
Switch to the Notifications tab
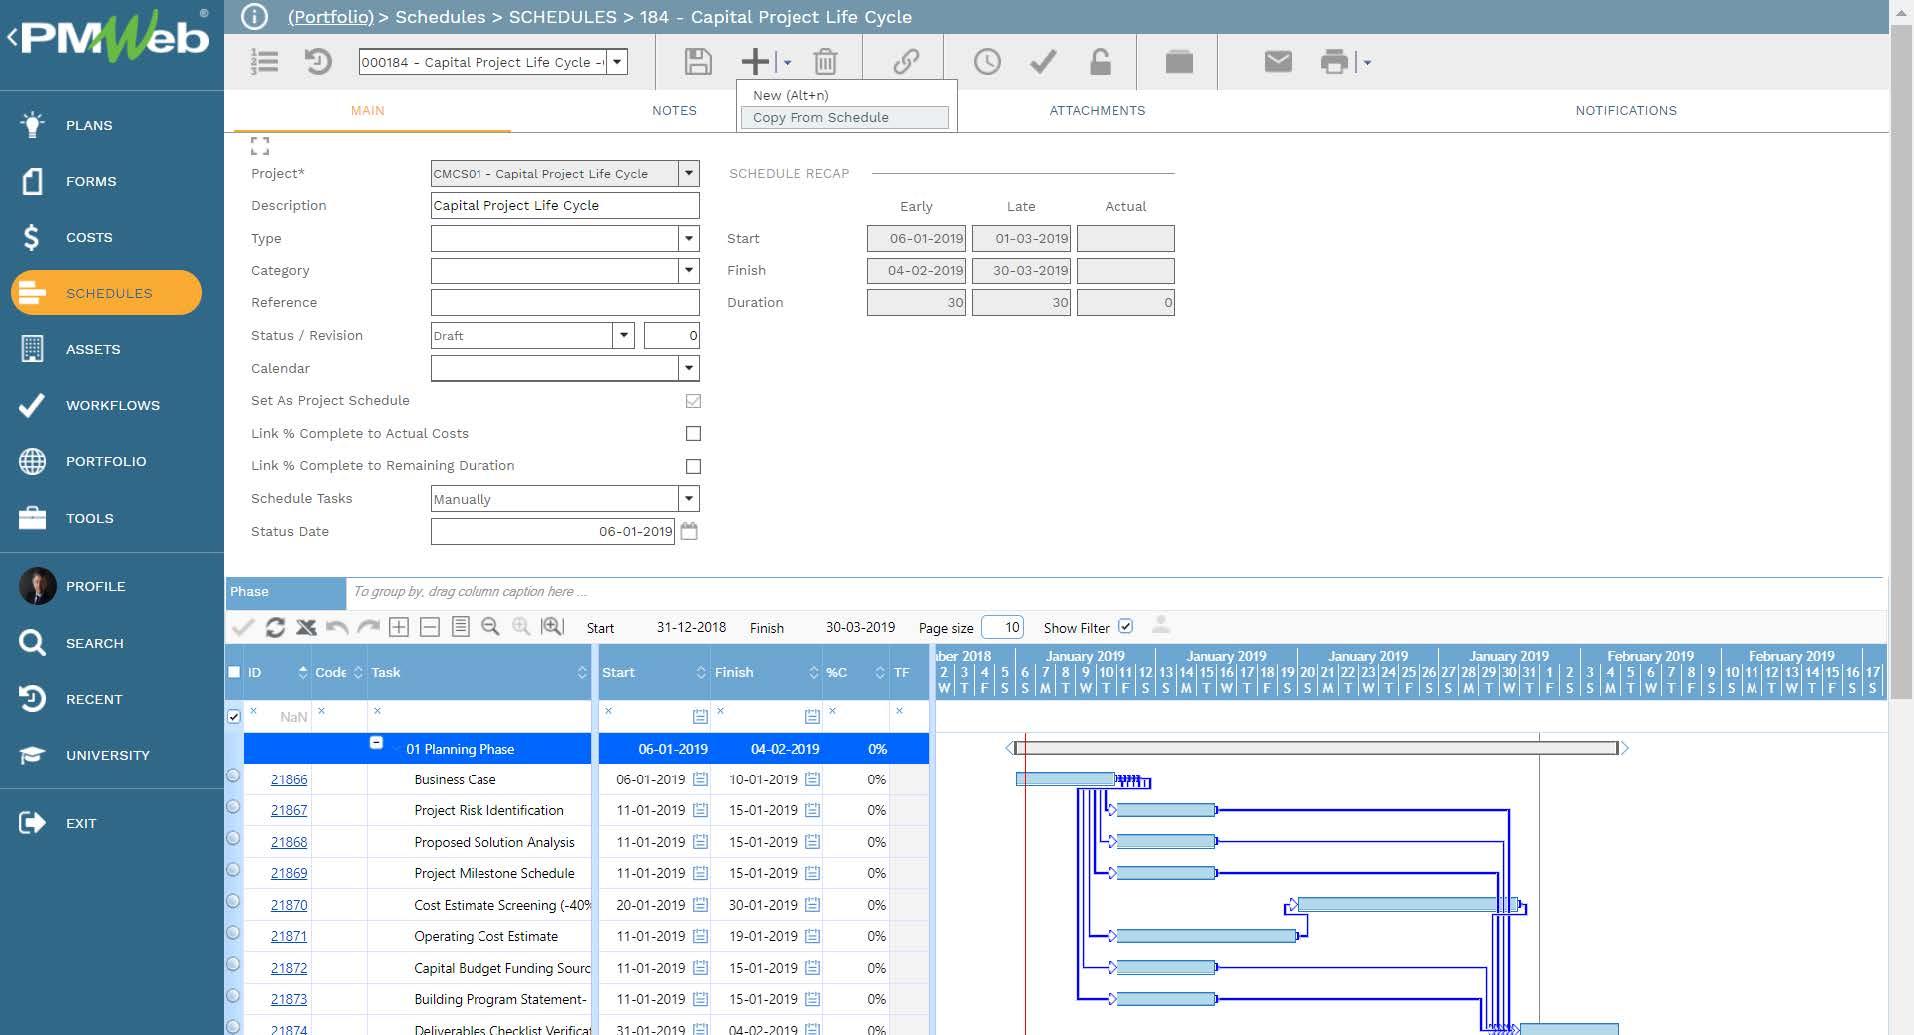[x=1626, y=111]
